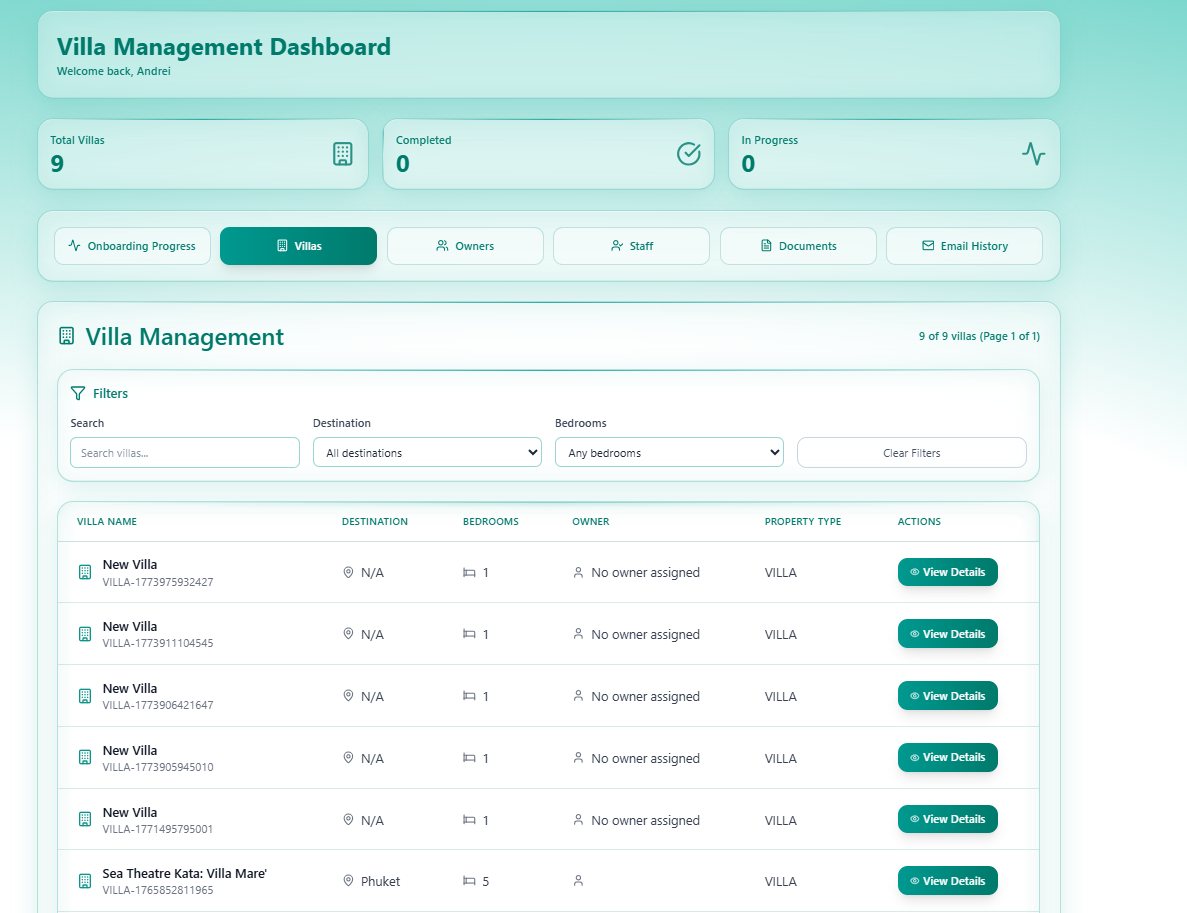The width and height of the screenshot is (1187, 913).
Task: Click the 'VILLA-1765852811965' ID text
Action: (157, 890)
